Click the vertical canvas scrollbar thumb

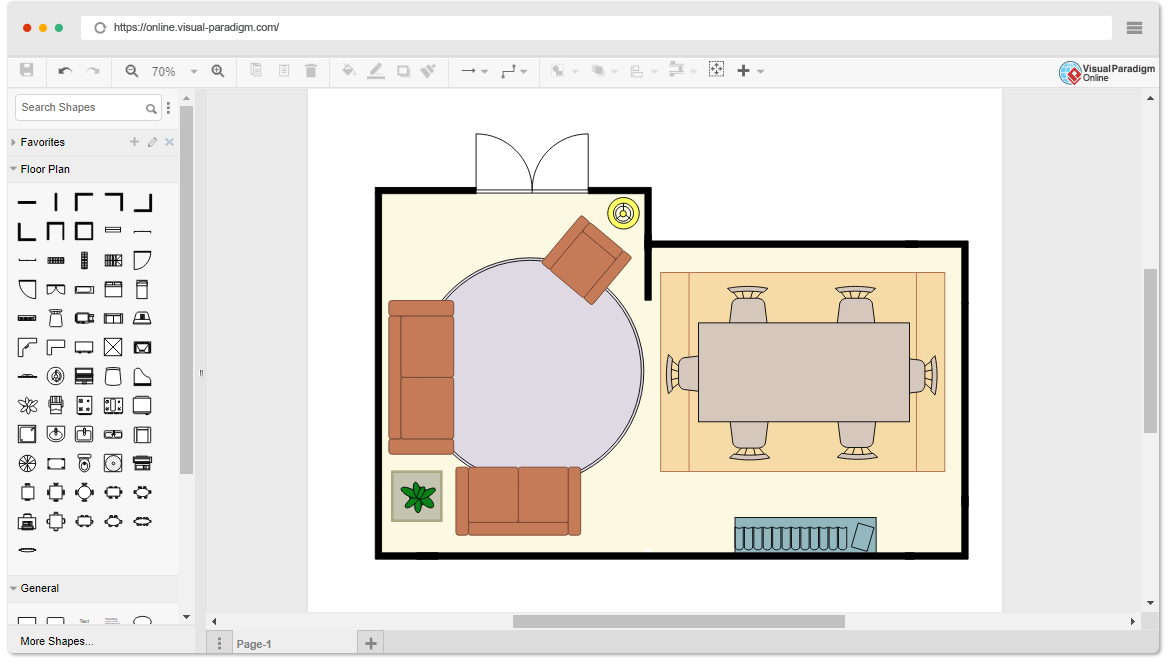[x=1150, y=351]
